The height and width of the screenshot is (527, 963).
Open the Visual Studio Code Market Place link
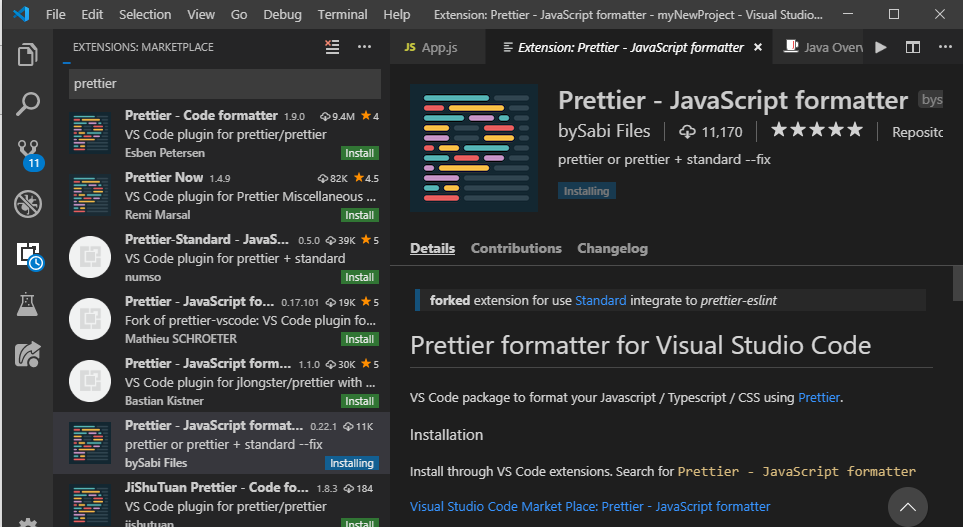coord(590,507)
